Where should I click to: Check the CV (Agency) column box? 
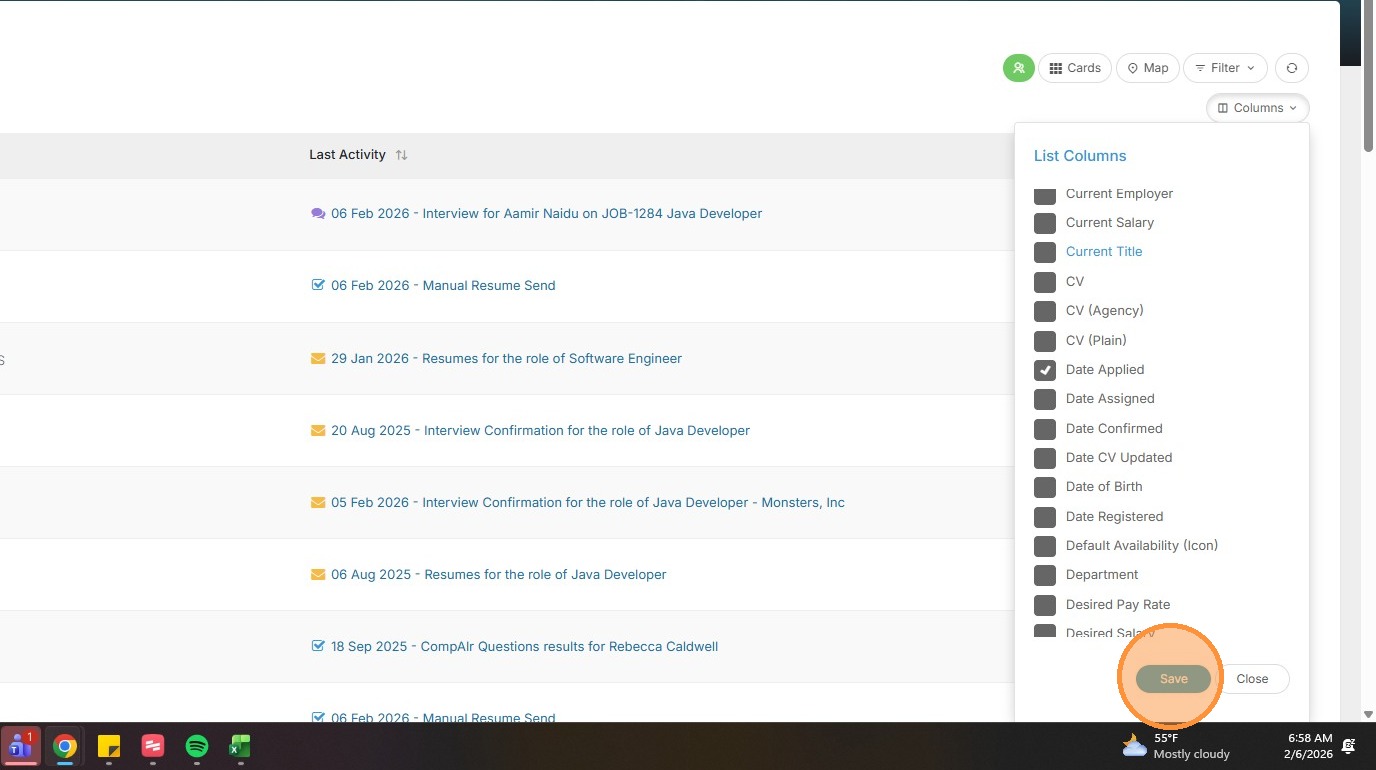(1045, 311)
